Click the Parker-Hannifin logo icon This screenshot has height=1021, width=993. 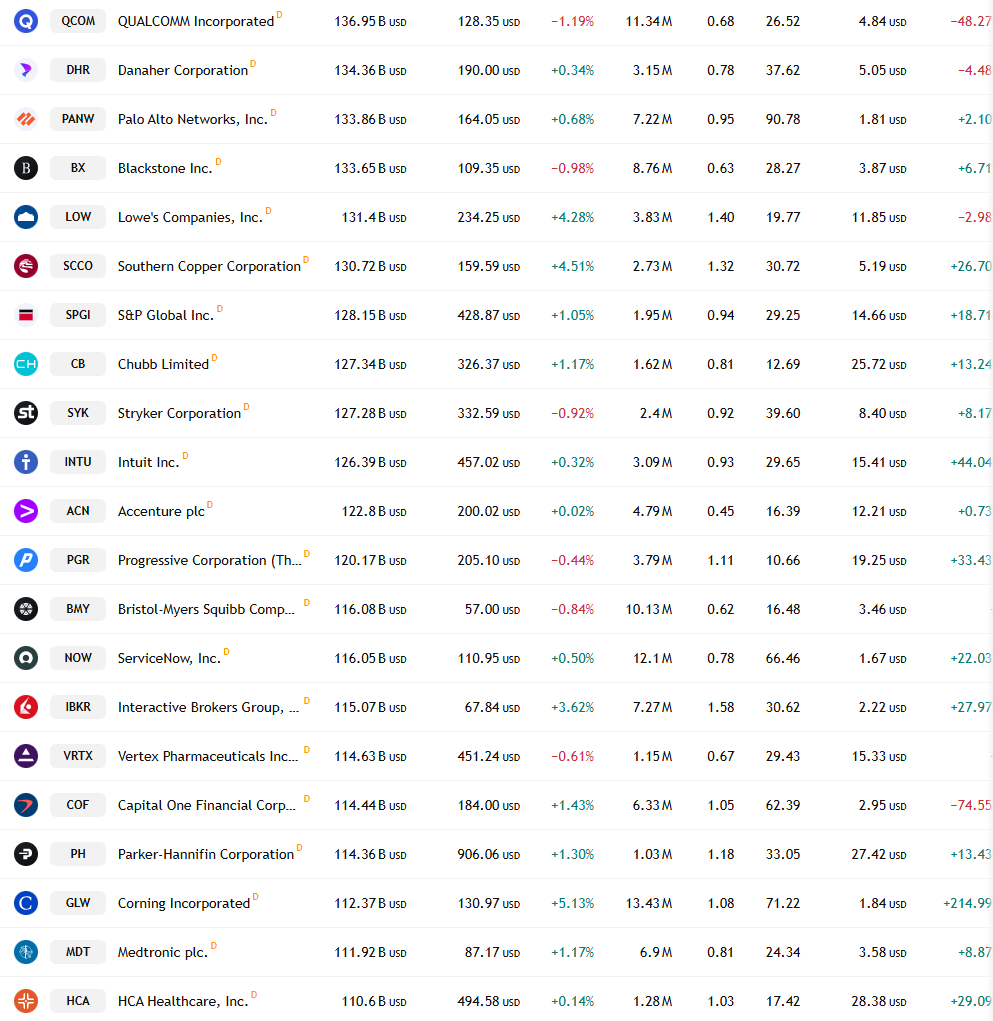point(26,854)
